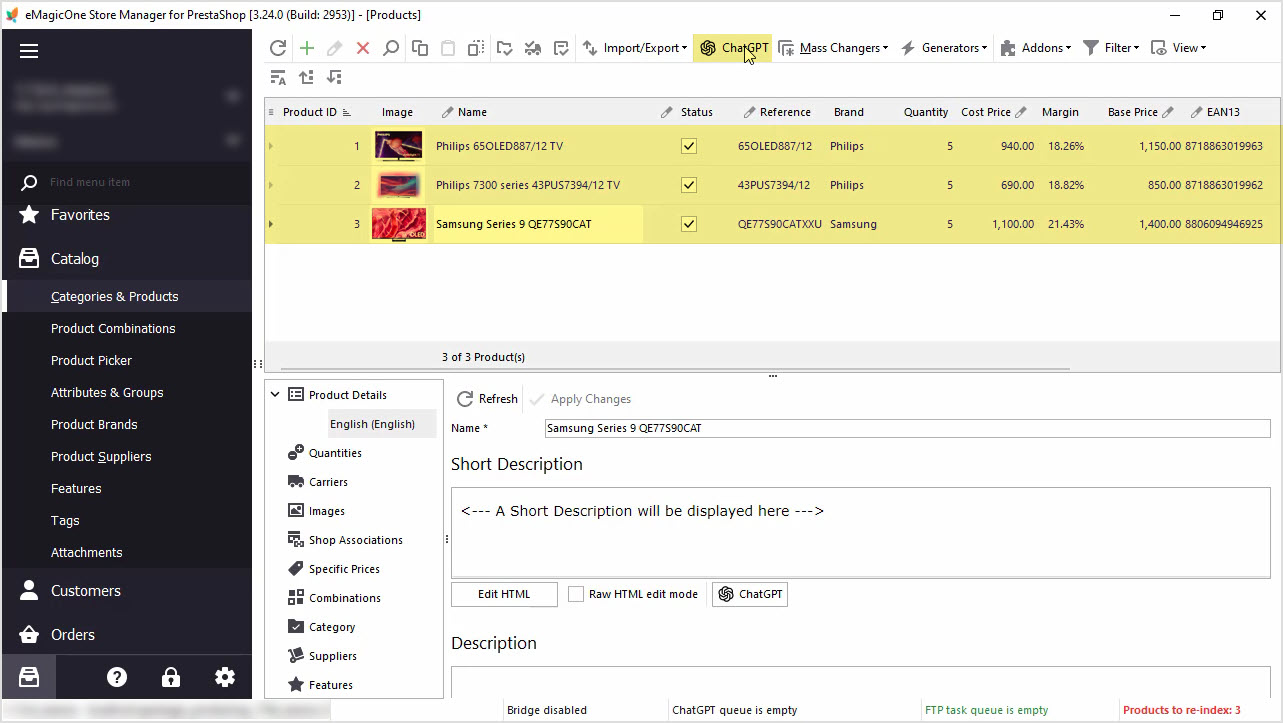Open the Addons dropdown
The height and width of the screenshot is (723, 1283).
(x=1035, y=48)
